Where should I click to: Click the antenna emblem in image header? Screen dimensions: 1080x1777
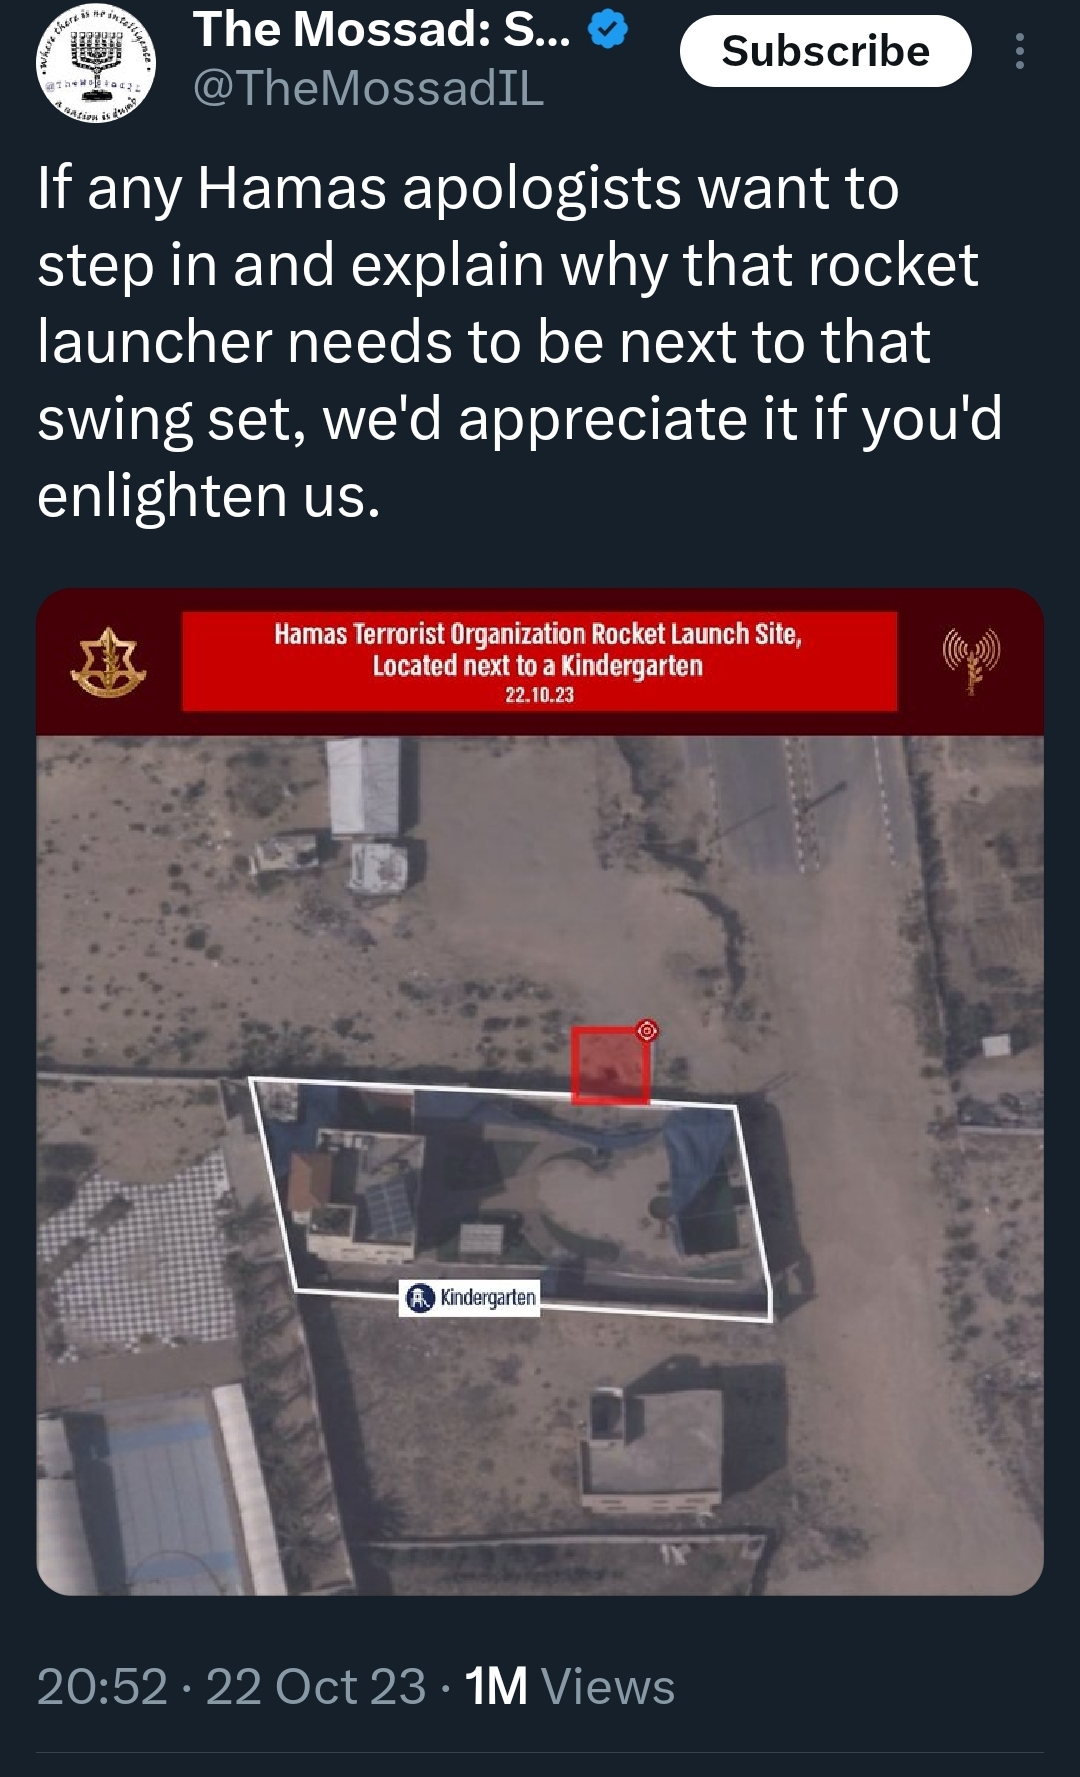(971, 660)
